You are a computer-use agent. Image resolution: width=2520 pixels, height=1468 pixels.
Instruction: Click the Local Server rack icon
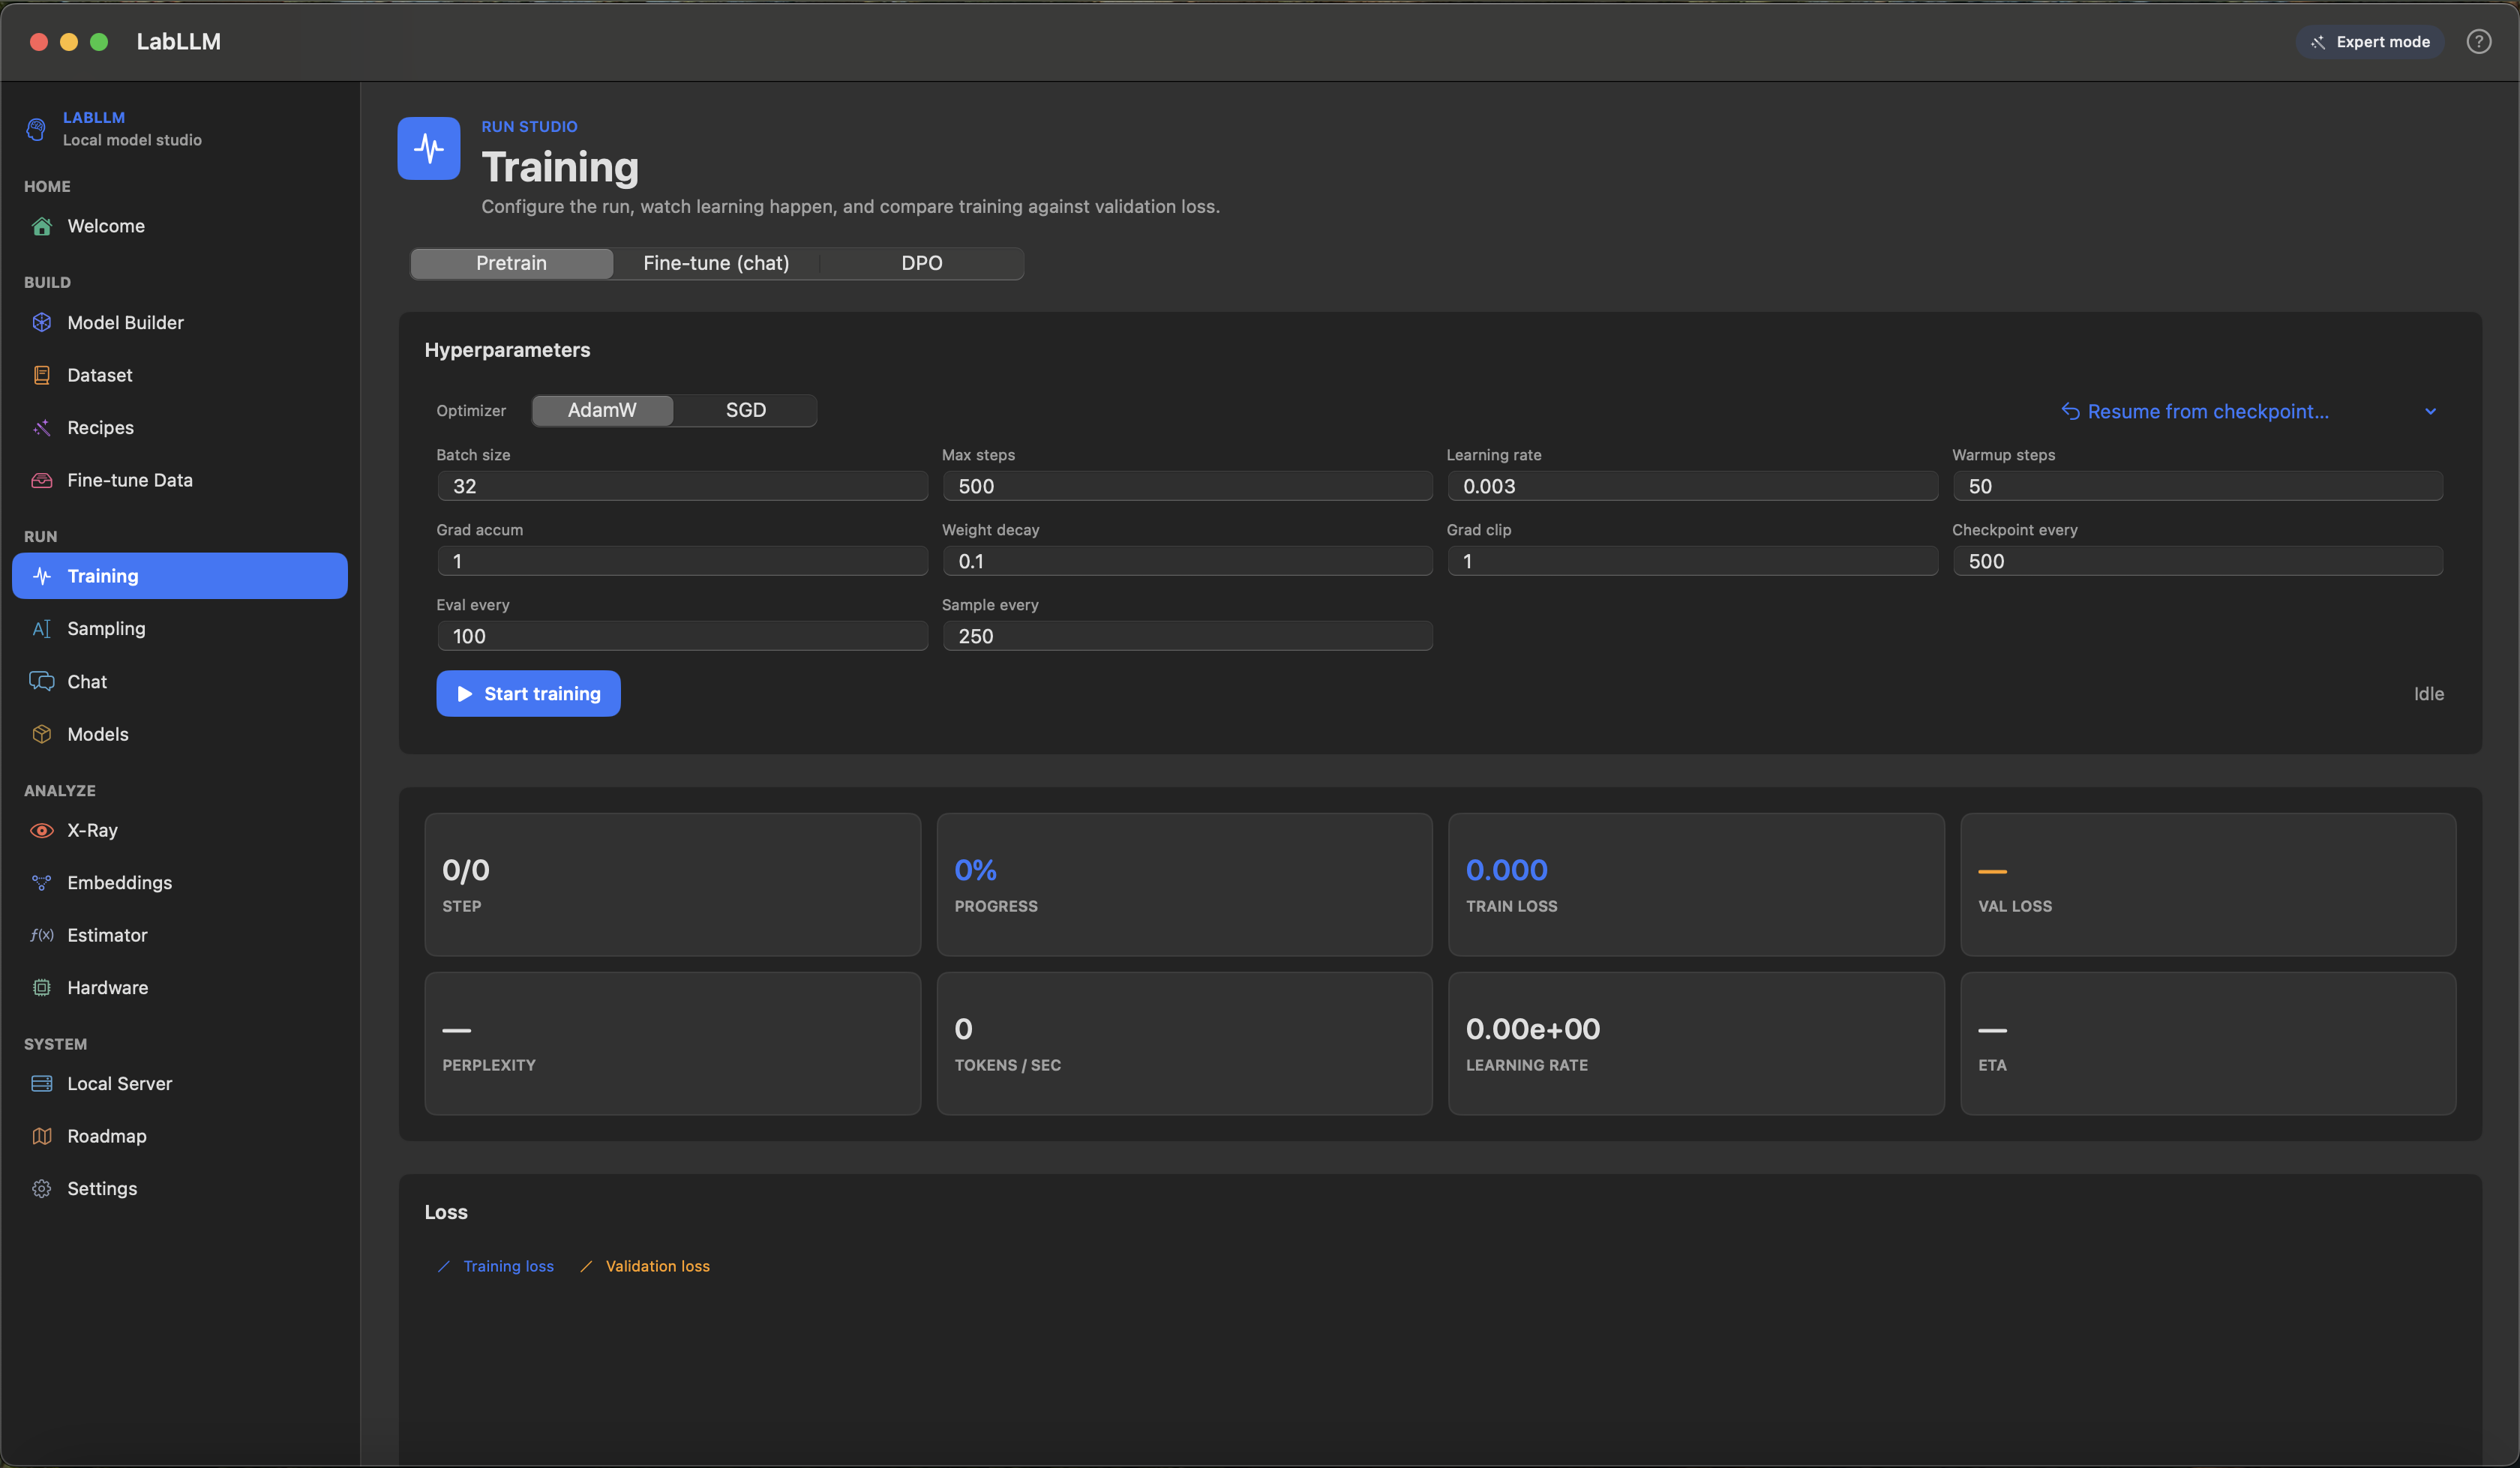click(42, 1084)
